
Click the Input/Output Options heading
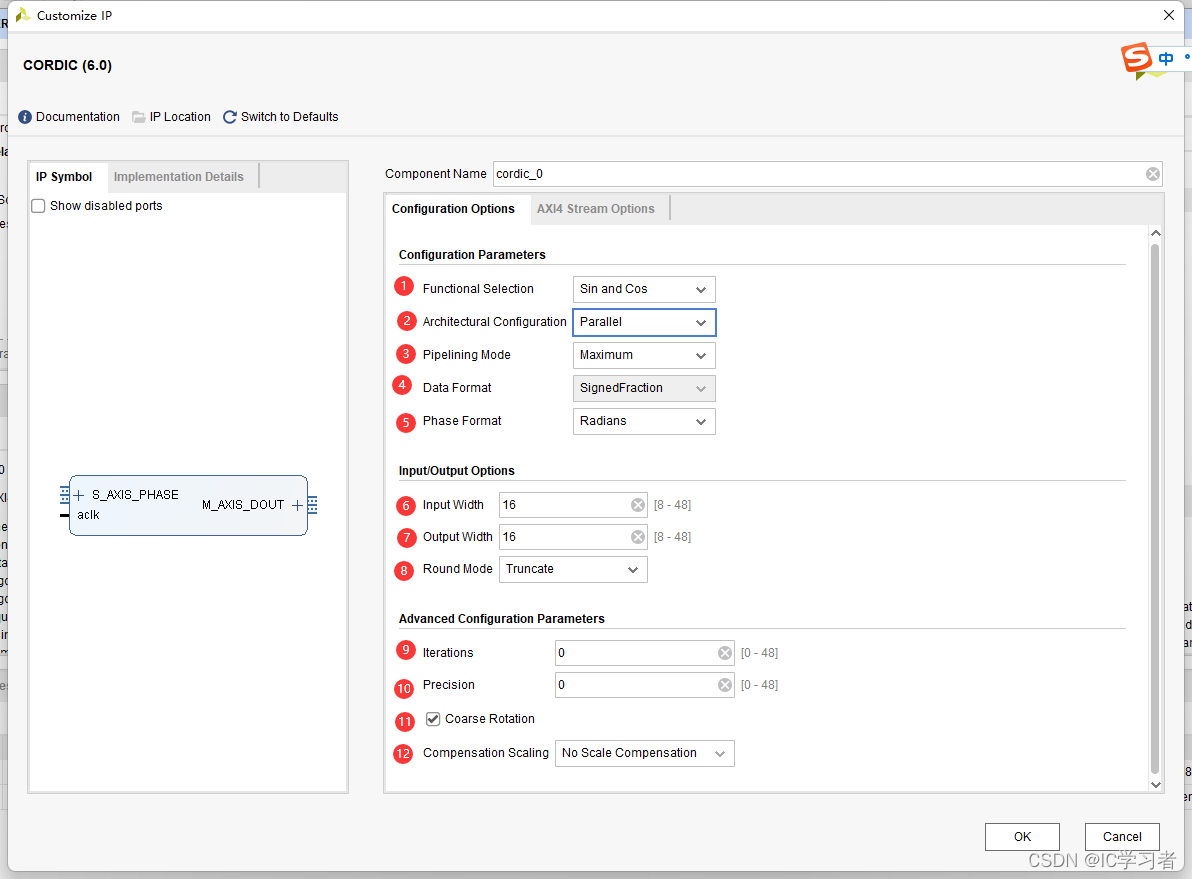point(457,471)
